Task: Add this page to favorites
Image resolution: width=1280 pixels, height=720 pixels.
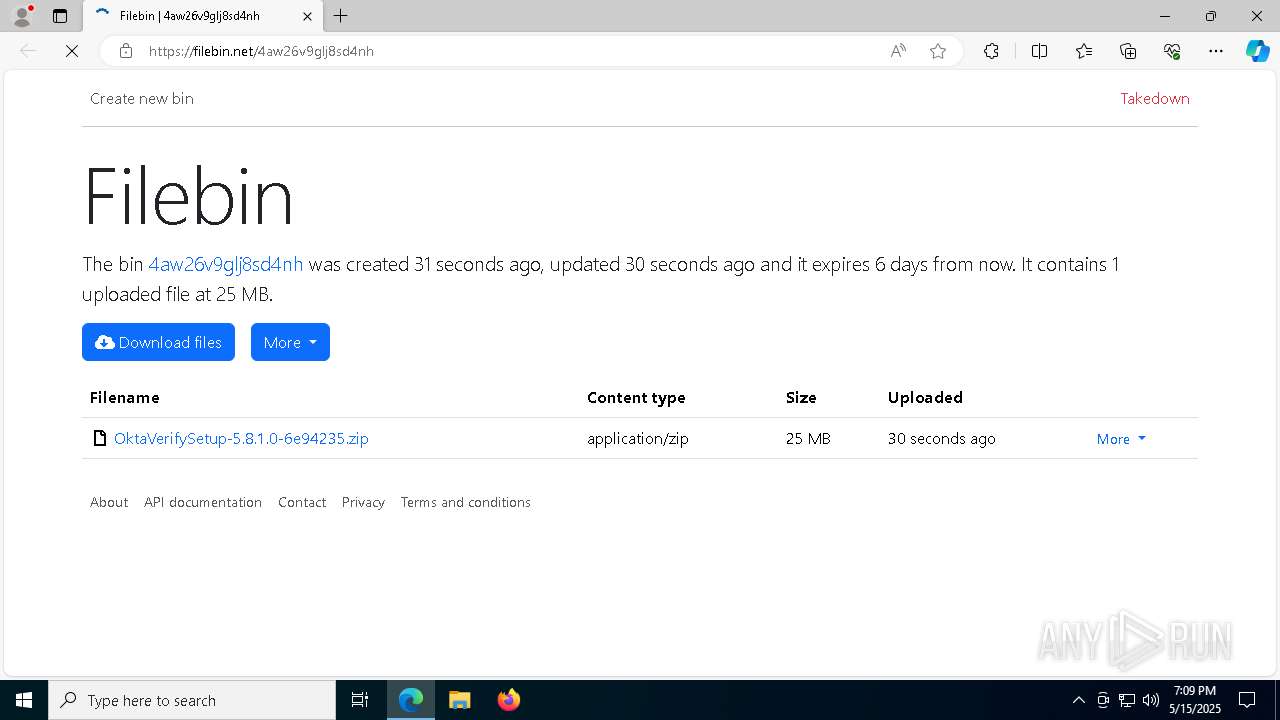Action: pyautogui.click(x=938, y=51)
